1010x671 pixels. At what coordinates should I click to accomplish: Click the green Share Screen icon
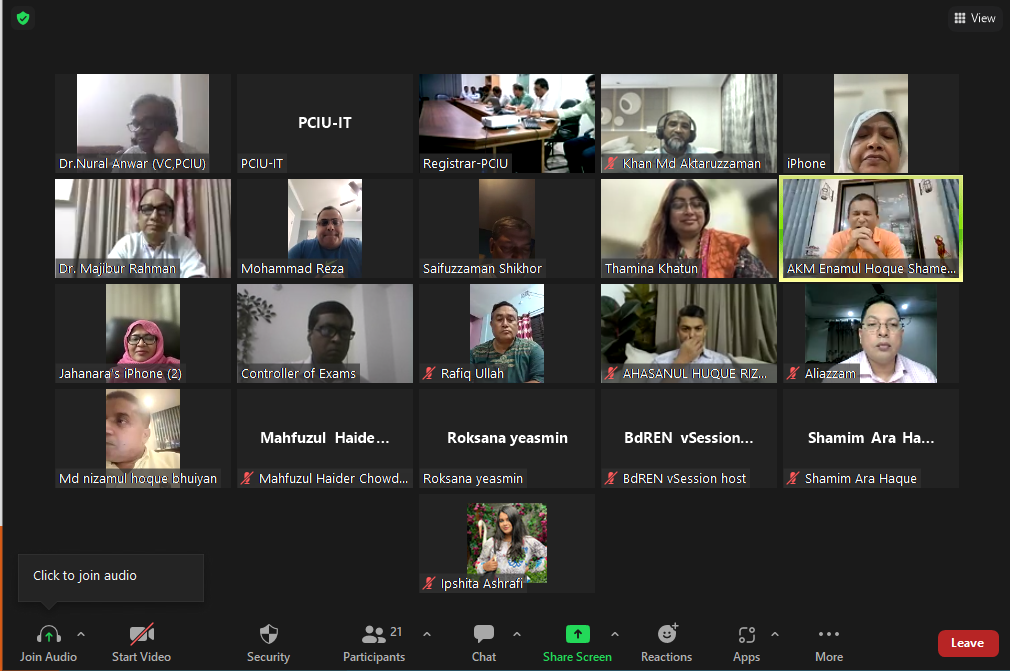[x=578, y=634]
